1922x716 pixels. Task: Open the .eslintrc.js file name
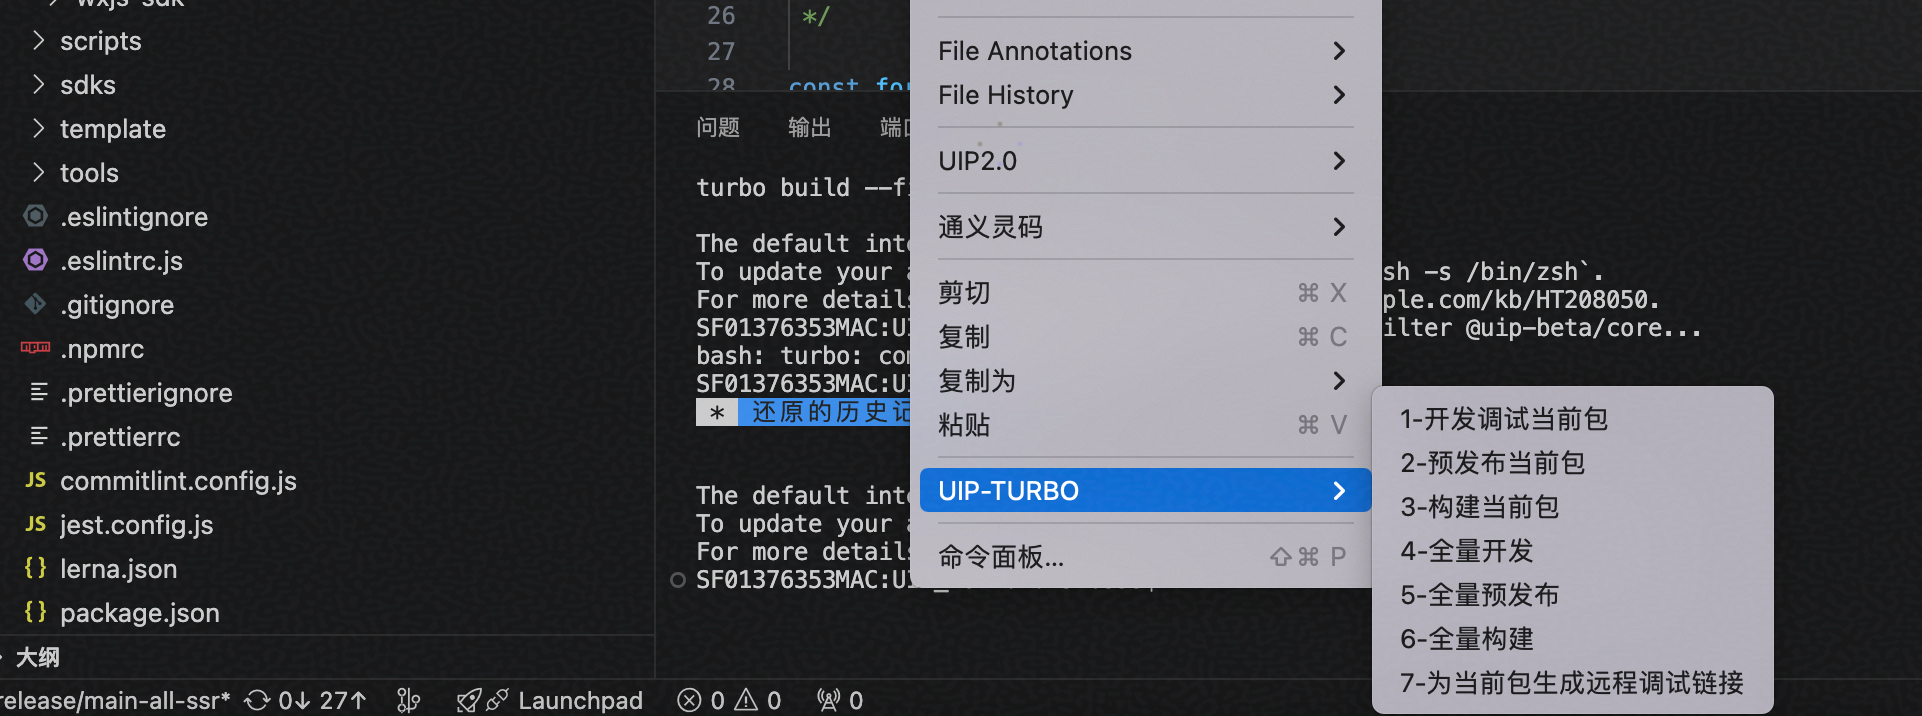tap(121, 261)
